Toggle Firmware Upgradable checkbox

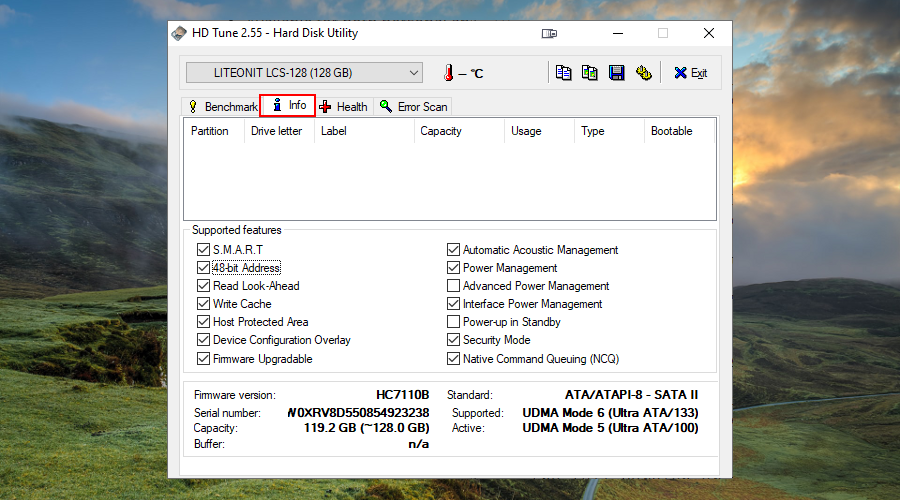tap(203, 359)
